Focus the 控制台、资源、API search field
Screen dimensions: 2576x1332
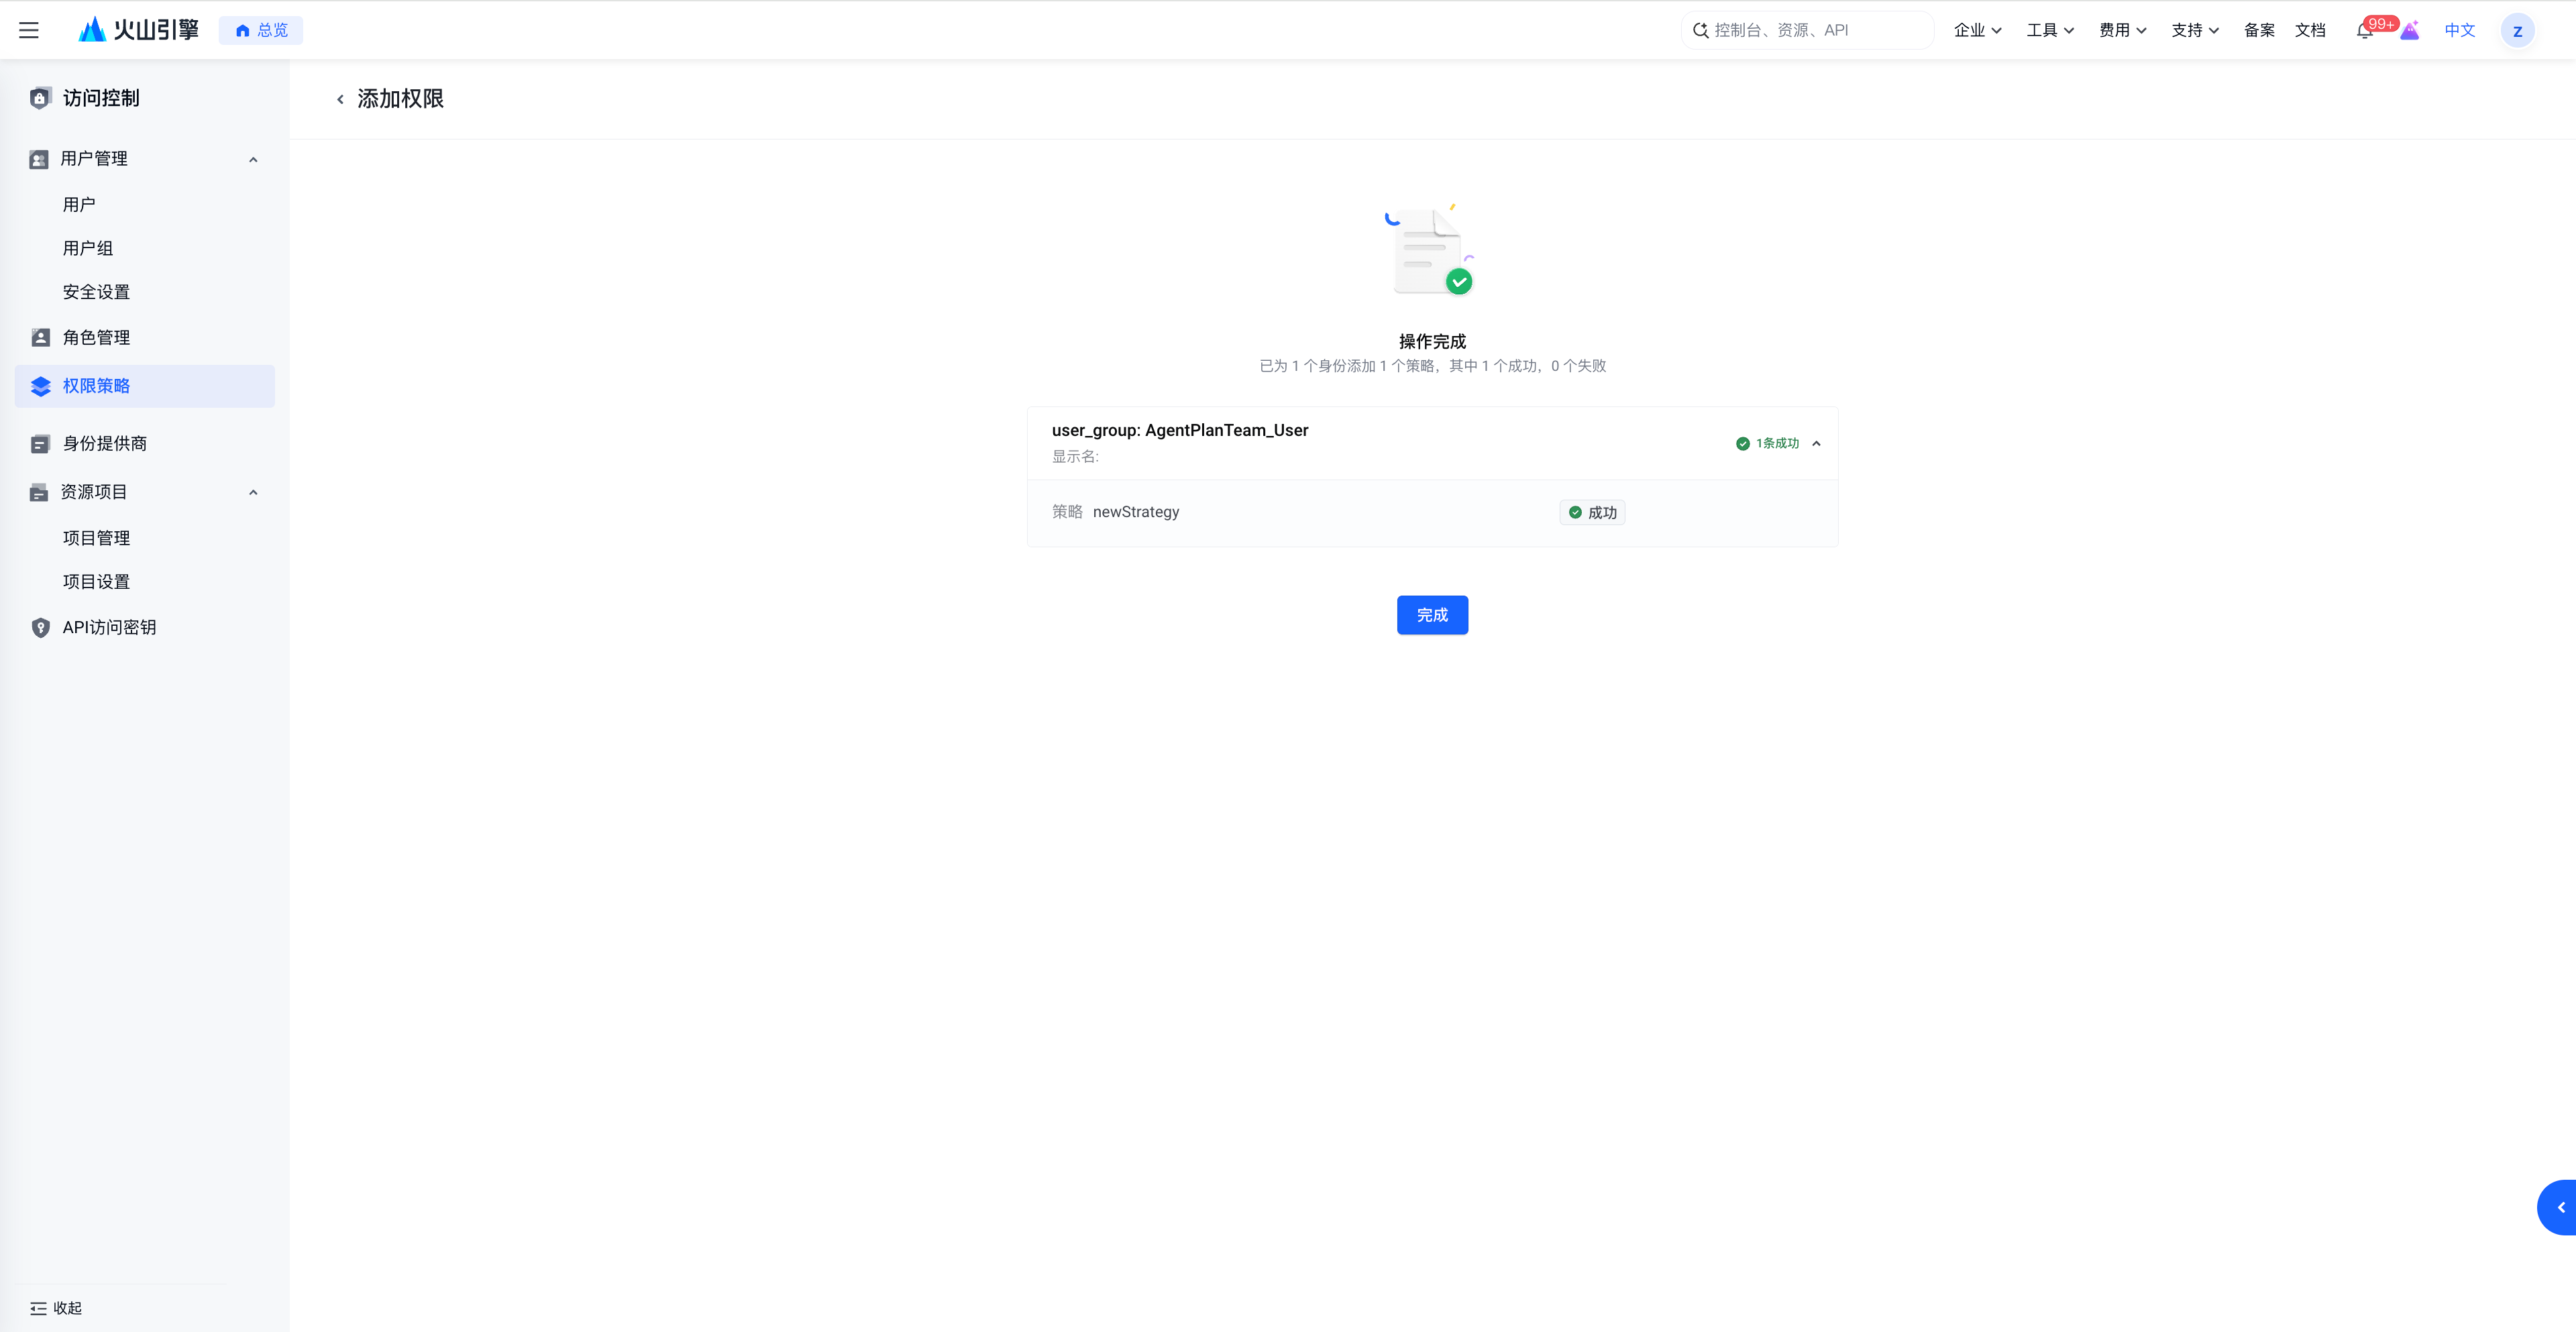click(x=1807, y=30)
